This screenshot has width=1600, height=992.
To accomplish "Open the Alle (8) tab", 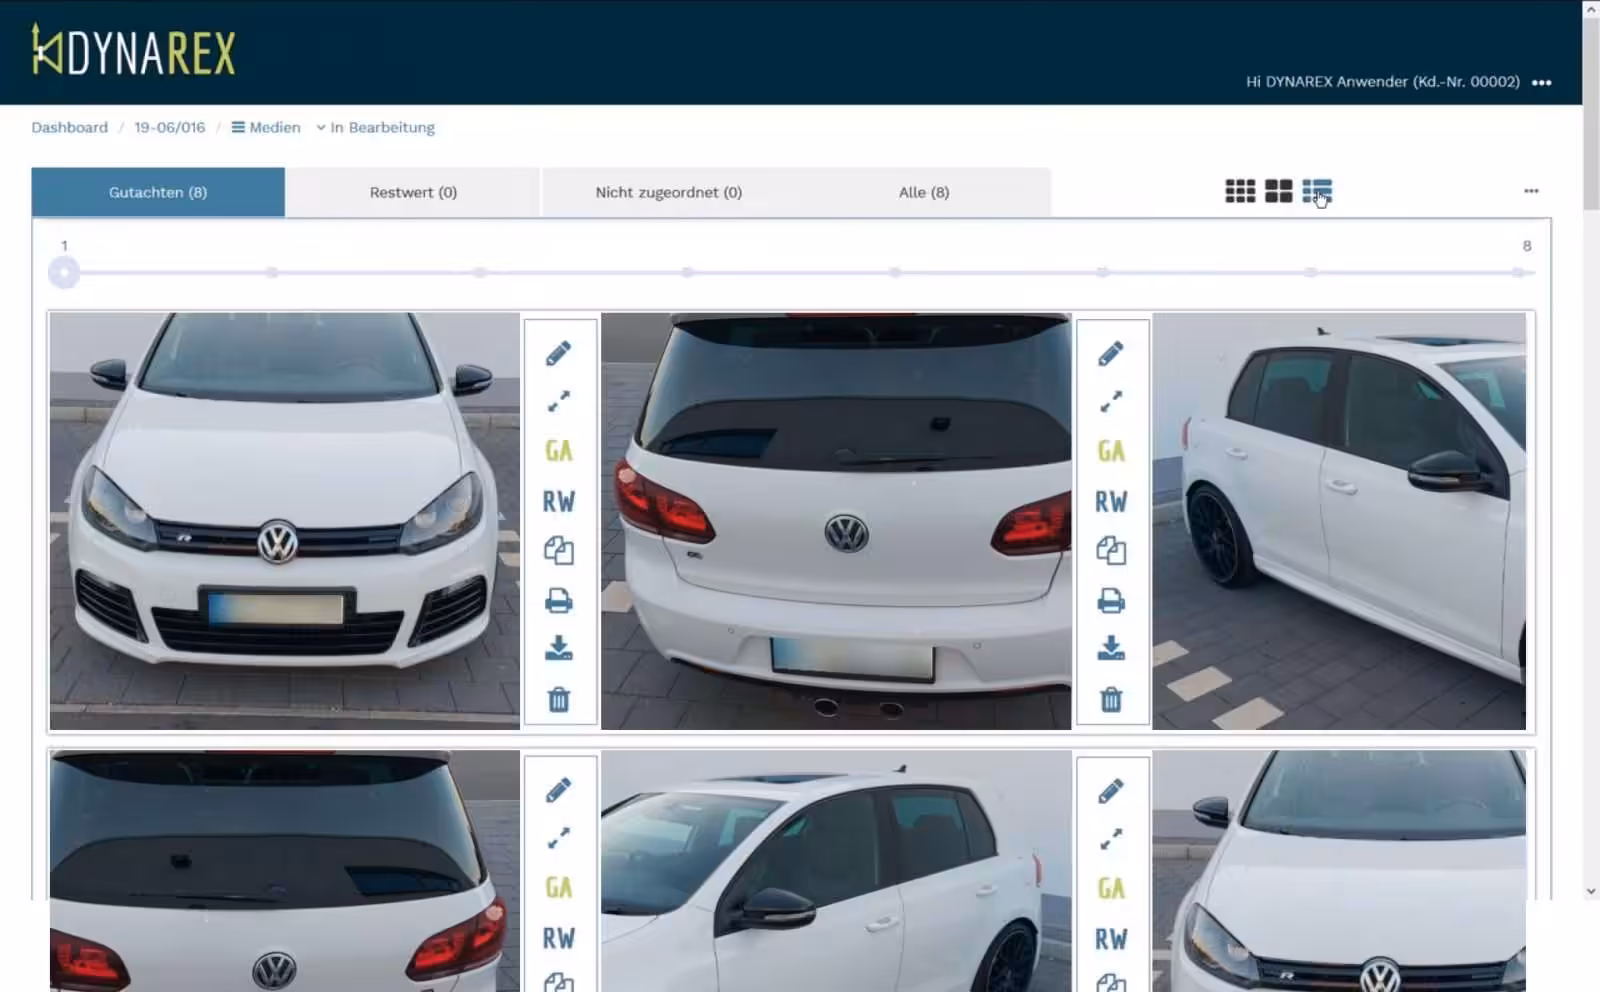I will pos(923,192).
